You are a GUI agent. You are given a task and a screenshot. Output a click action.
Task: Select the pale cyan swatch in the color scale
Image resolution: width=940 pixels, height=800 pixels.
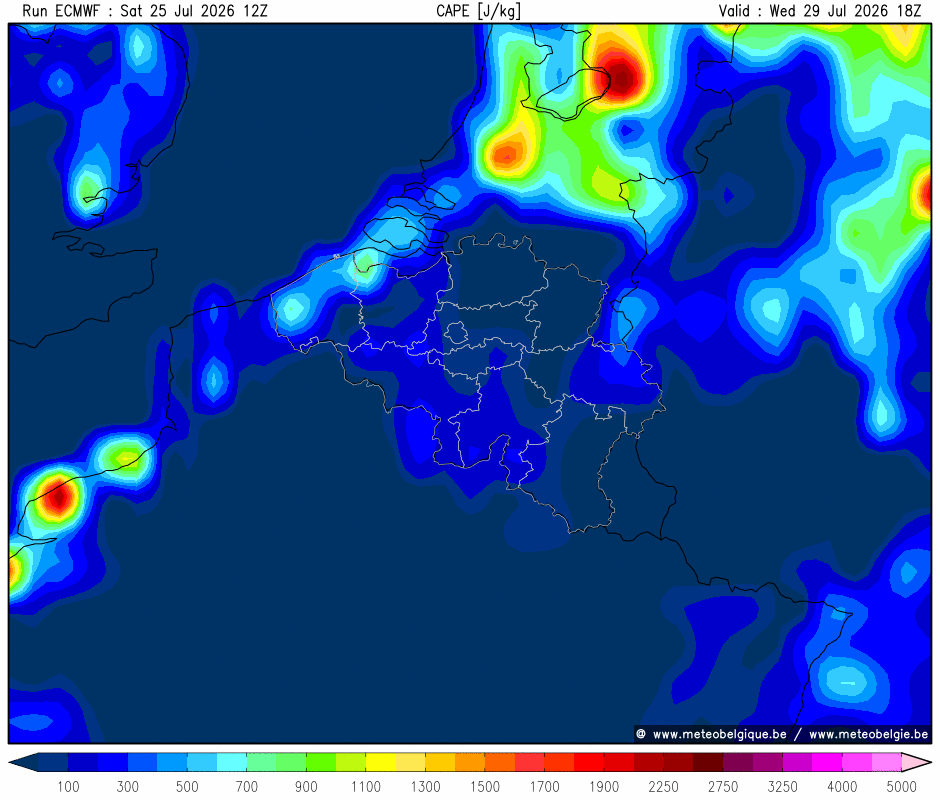click(x=232, y=762)
